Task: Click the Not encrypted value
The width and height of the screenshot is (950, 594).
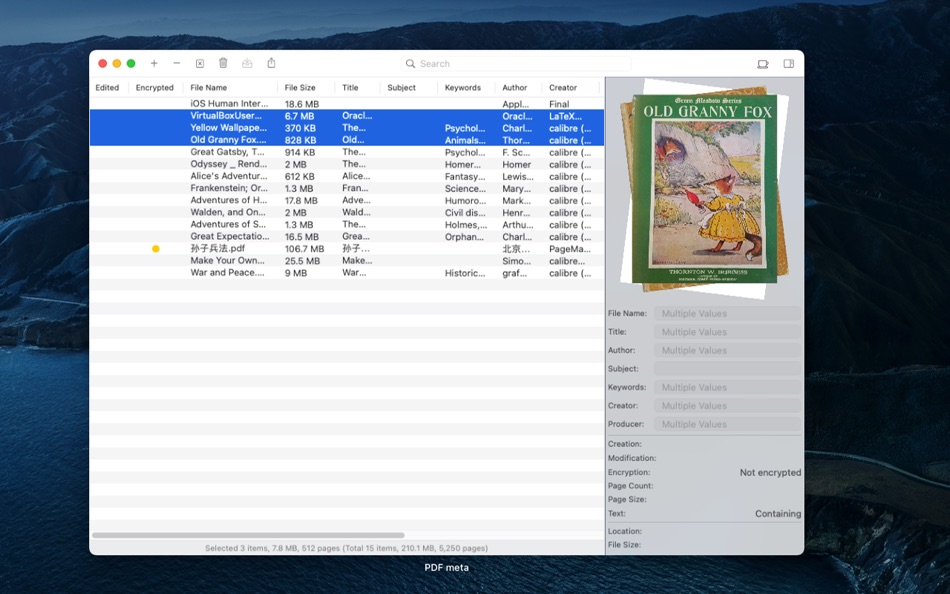Action: coord(770,472)
